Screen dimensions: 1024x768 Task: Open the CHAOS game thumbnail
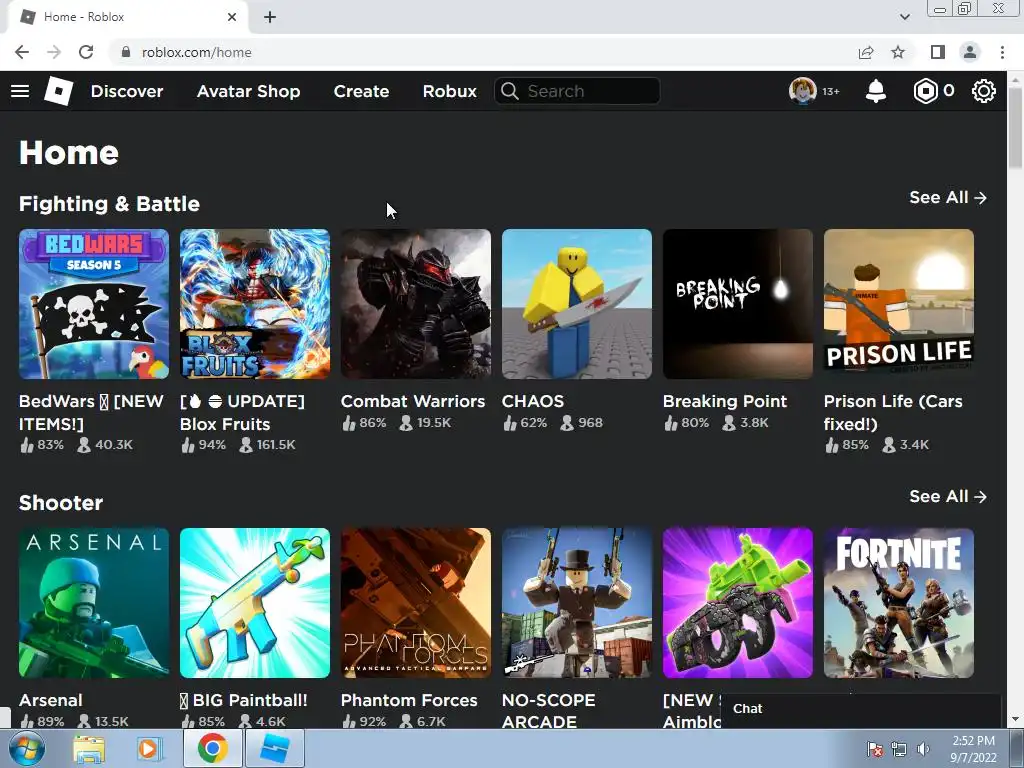(x=577, y=304)
